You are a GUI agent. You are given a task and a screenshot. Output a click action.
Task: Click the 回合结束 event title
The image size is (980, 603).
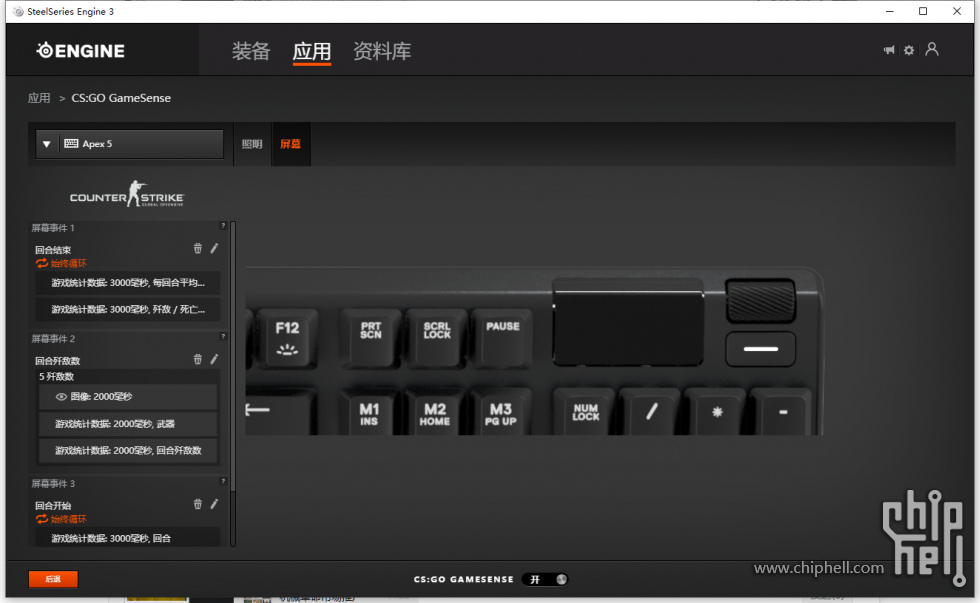[53, 250]
